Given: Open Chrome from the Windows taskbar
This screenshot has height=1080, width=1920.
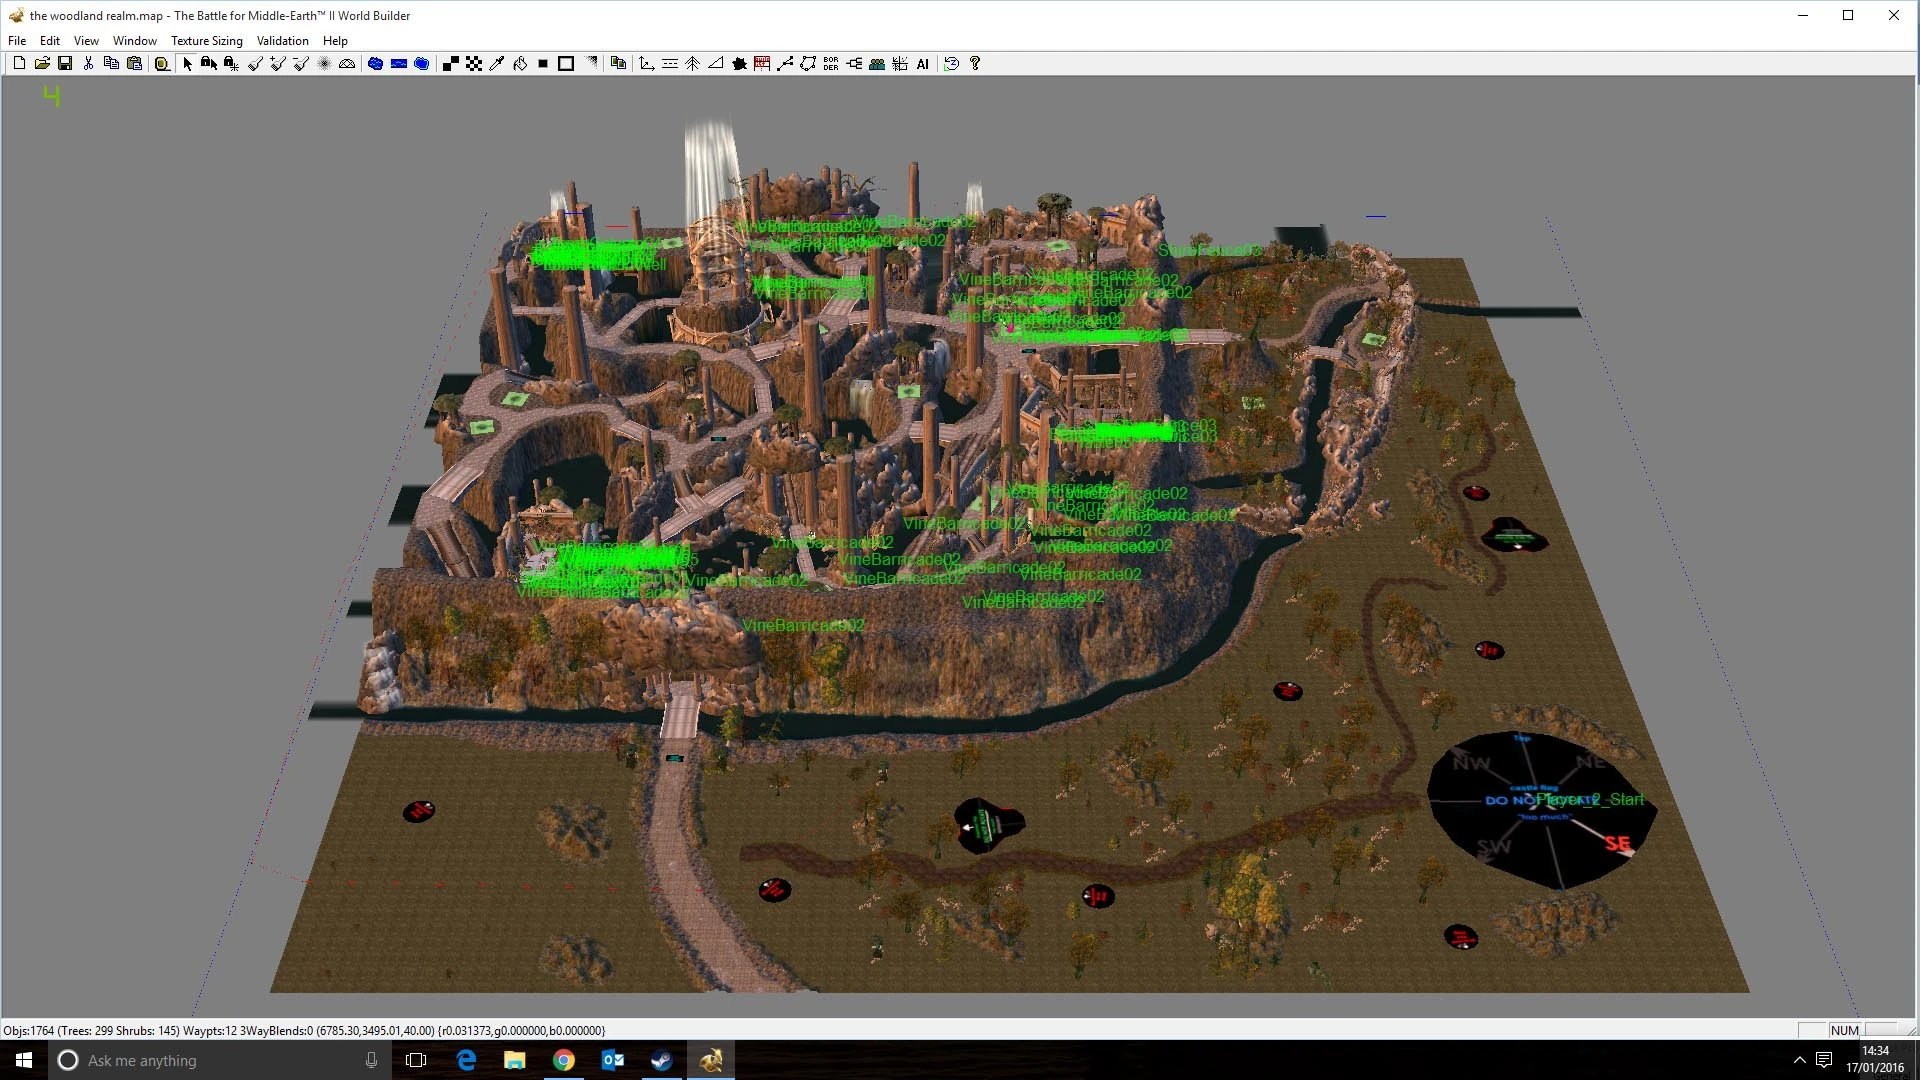Looking at the screenshot, I should (564, 1060).
